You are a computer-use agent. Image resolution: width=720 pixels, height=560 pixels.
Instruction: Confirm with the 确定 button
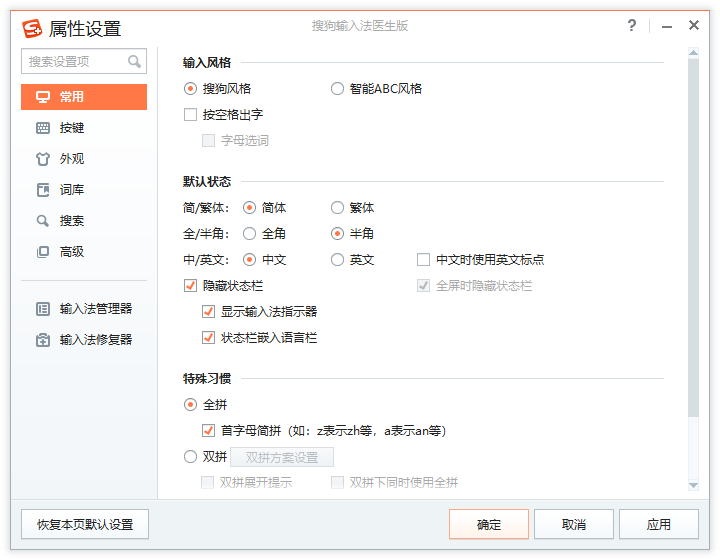pyautogui.click(x=489, y=524)
